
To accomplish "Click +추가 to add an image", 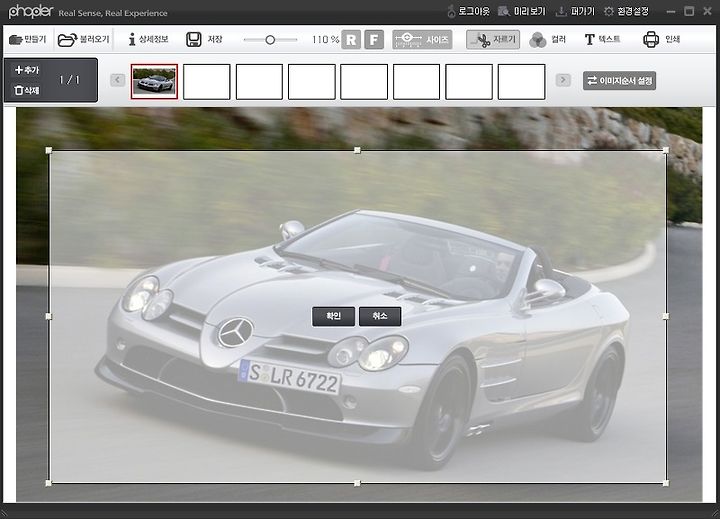I will 27,70.
